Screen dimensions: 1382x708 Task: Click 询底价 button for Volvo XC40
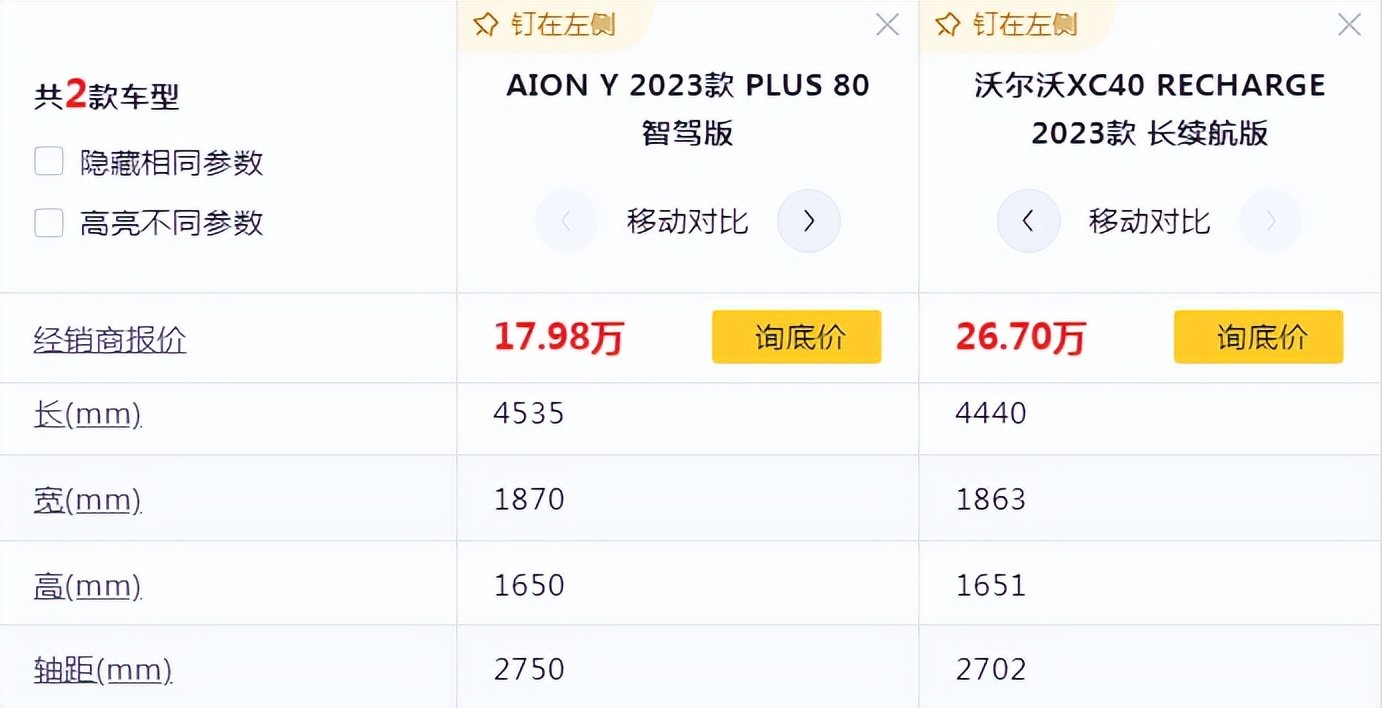point(1259,337)
